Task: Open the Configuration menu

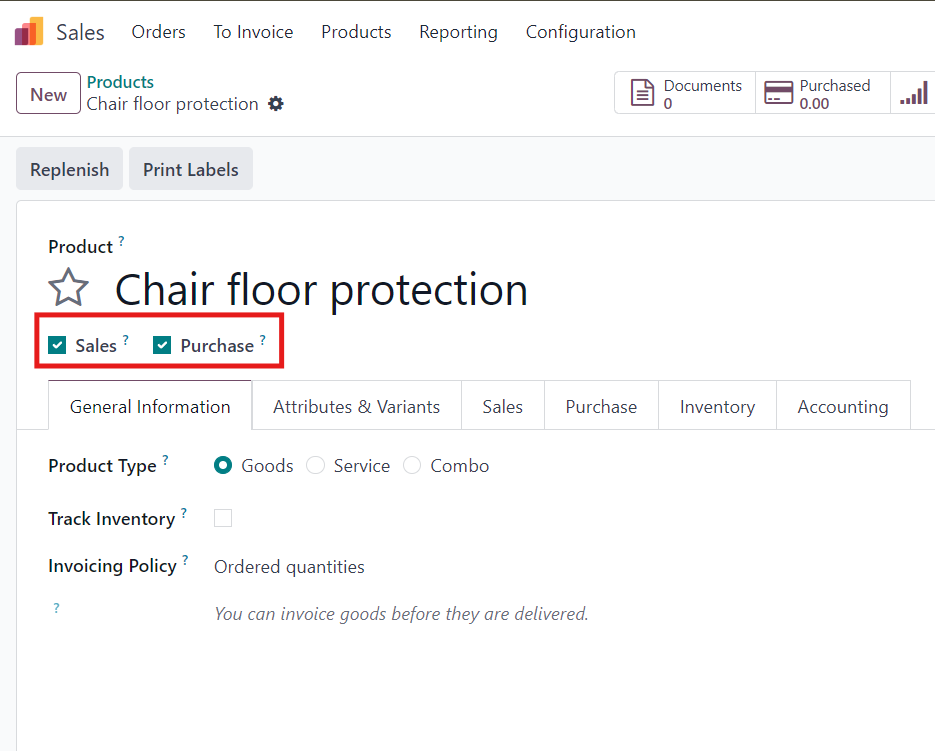Action: pyautogui.click(x=580, y=32)
